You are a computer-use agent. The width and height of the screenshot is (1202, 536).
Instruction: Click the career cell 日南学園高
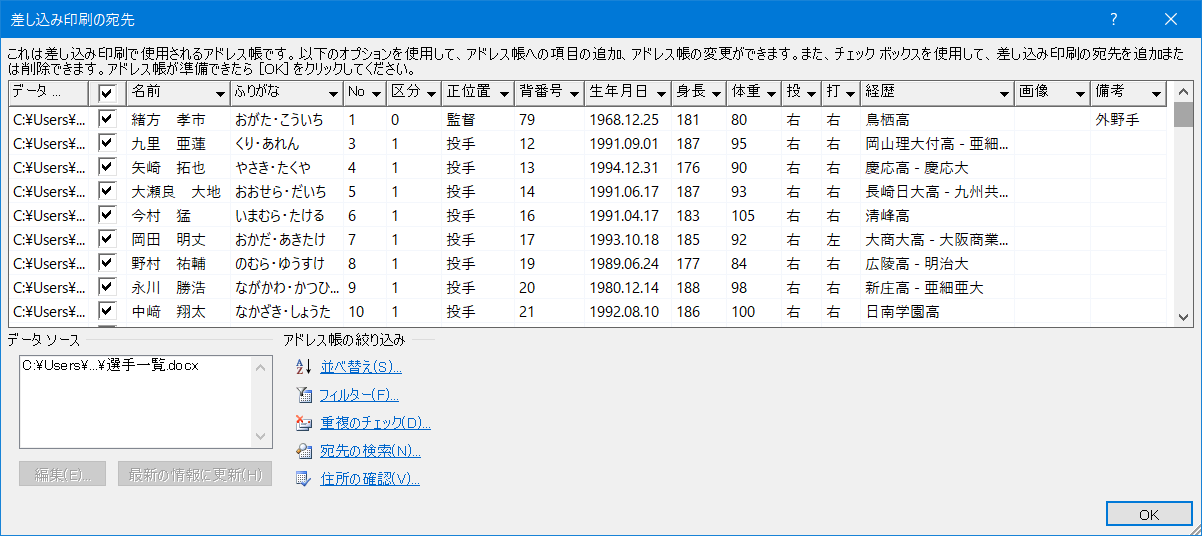pyautogui.click(x=904, y=311)
